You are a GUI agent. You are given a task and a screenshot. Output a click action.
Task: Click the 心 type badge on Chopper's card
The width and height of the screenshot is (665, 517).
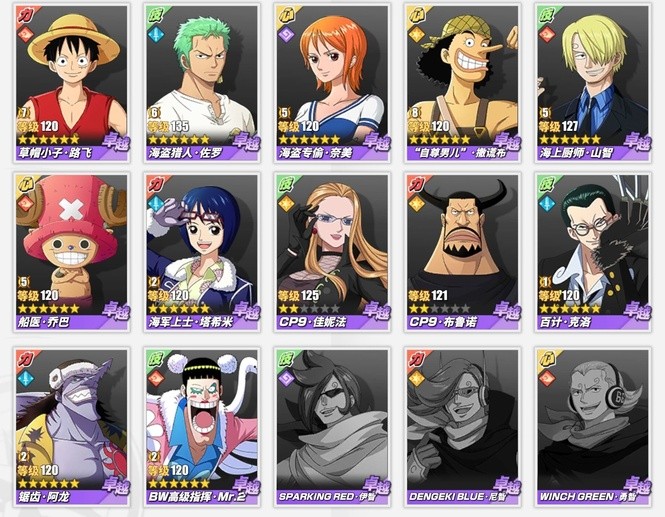pyautogui.click(x=25, y=184)
